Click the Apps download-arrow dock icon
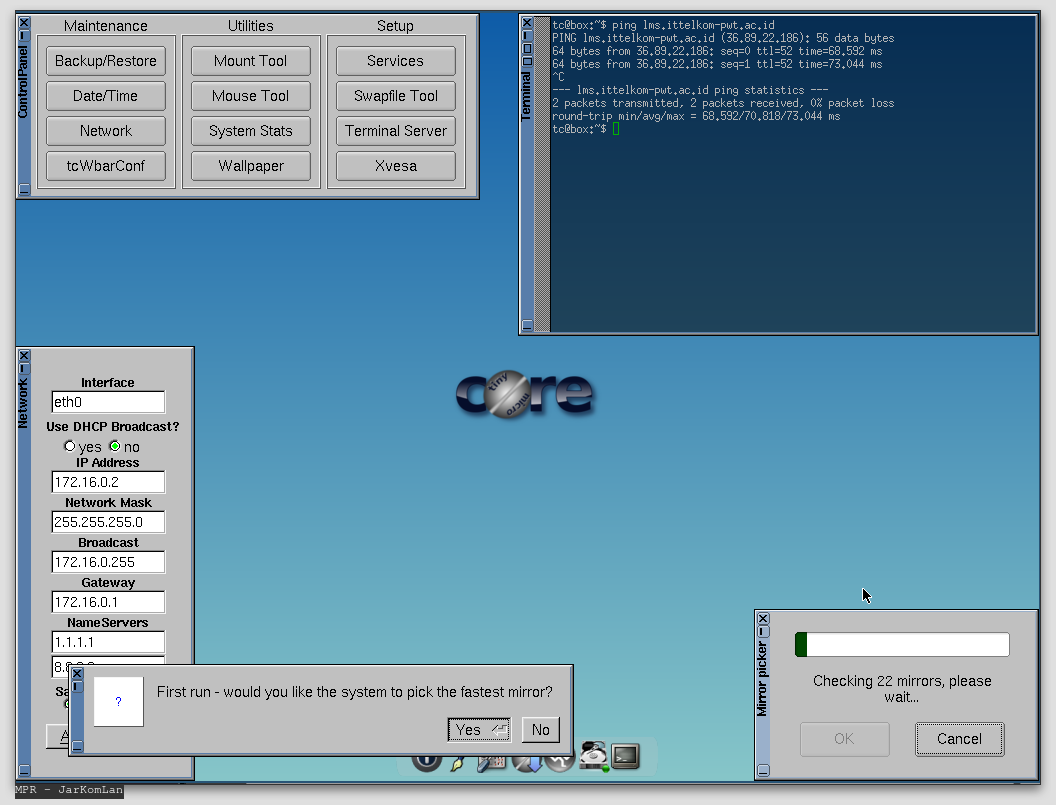1056x805 pixels. coord(527,763)
